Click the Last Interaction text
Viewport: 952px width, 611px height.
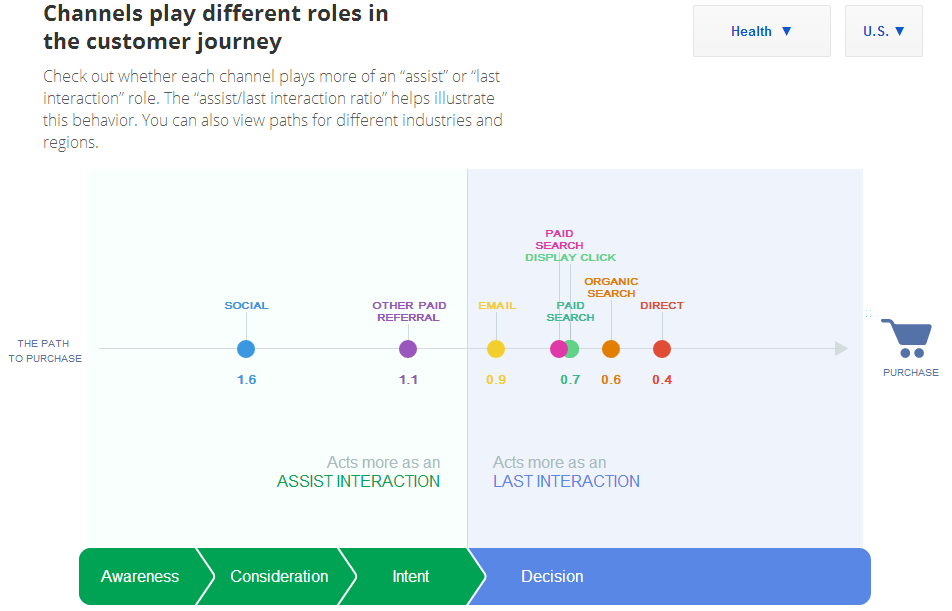pyautogui.click(x=566, y=481)
